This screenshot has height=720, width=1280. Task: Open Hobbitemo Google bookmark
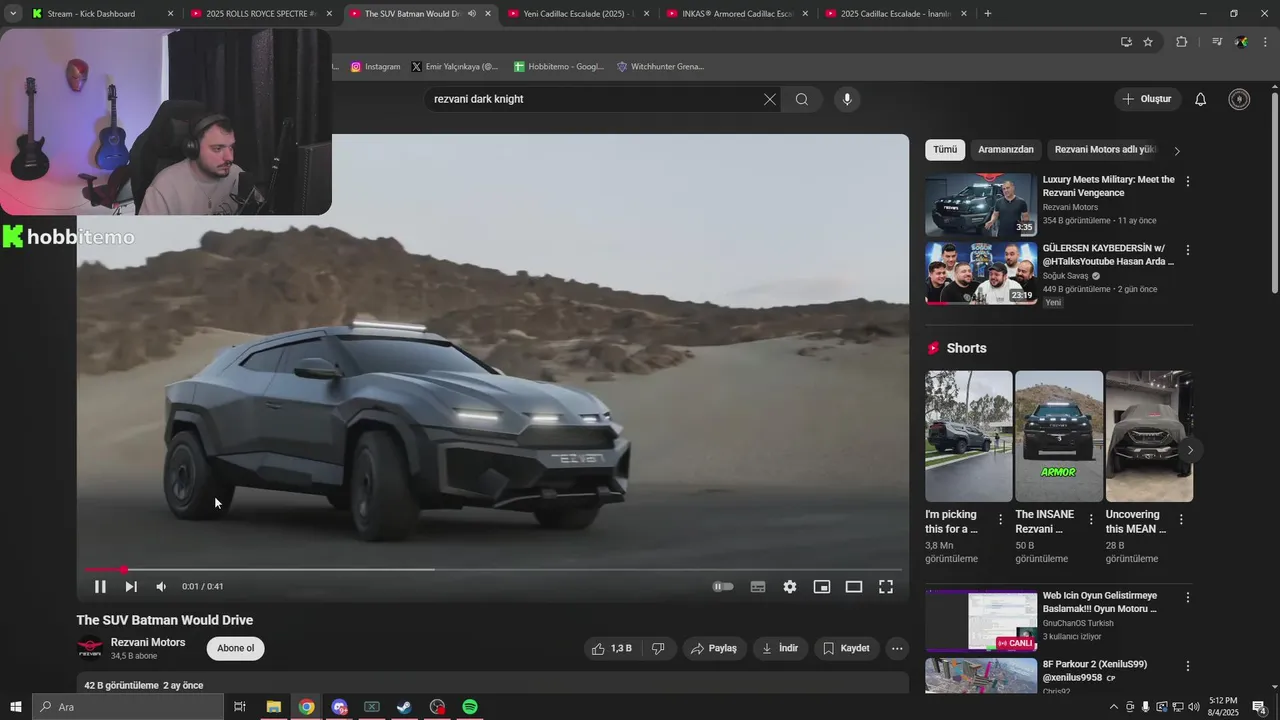coord(559,67)
